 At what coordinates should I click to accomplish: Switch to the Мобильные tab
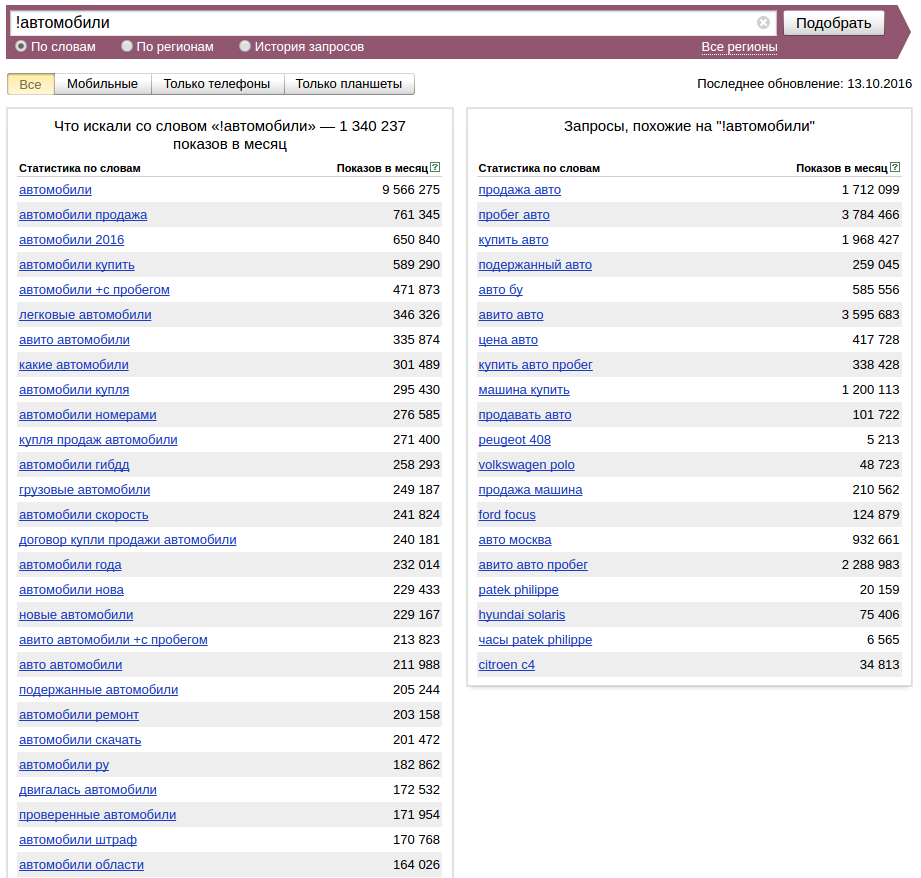click(x=103, y=84)
